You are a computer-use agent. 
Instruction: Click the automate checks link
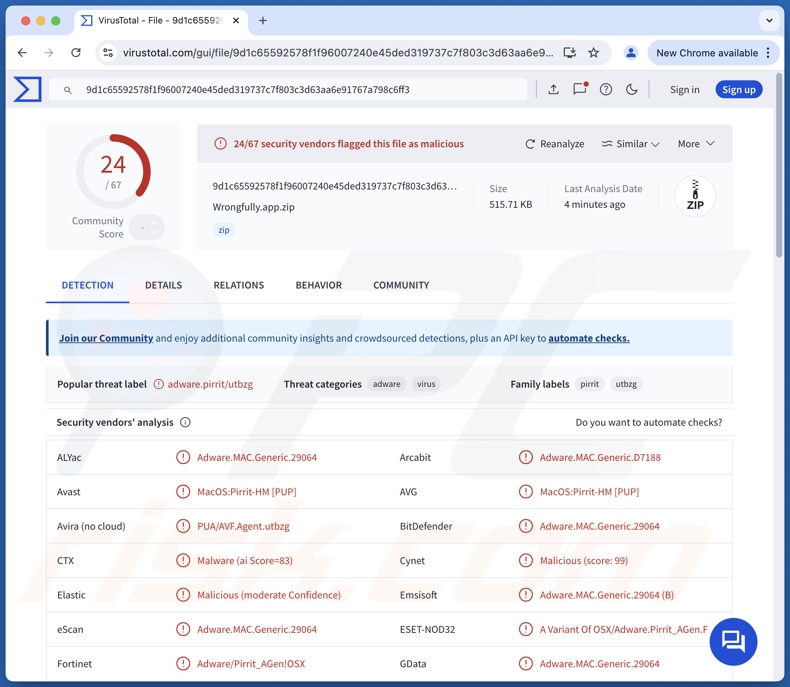[x=588, y=338]
